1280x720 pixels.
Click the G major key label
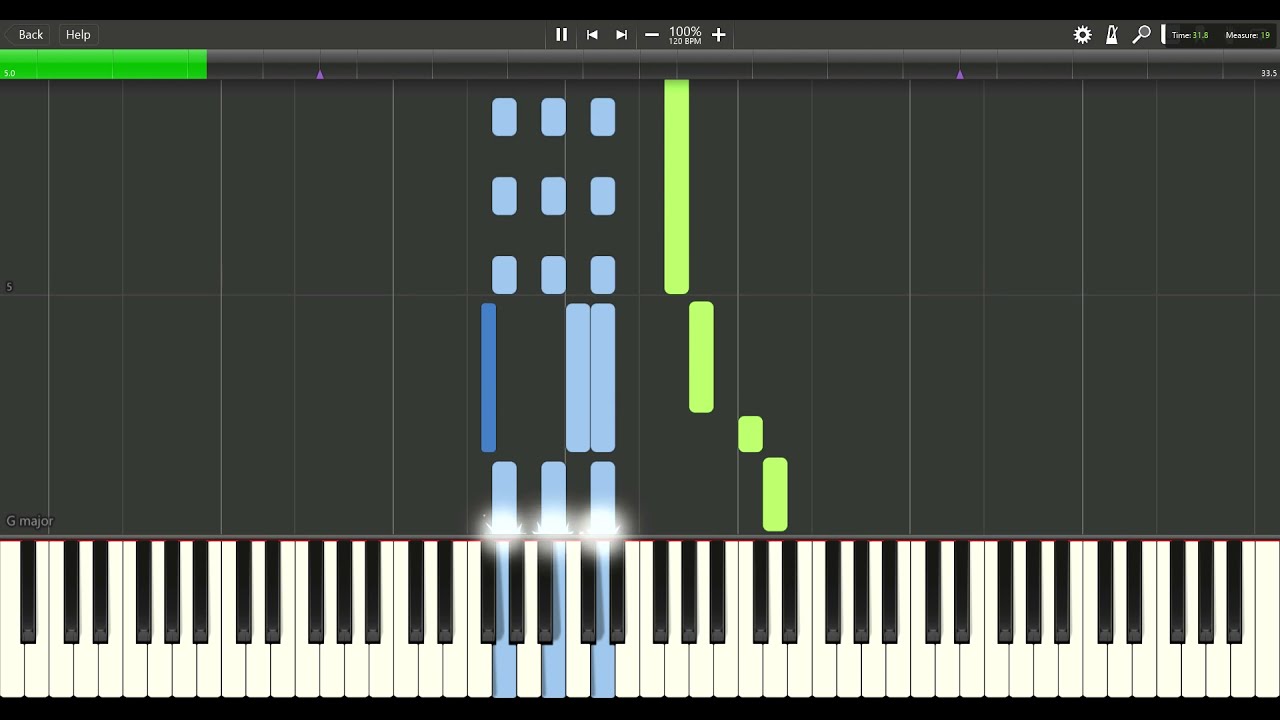(x=30, y=521)
